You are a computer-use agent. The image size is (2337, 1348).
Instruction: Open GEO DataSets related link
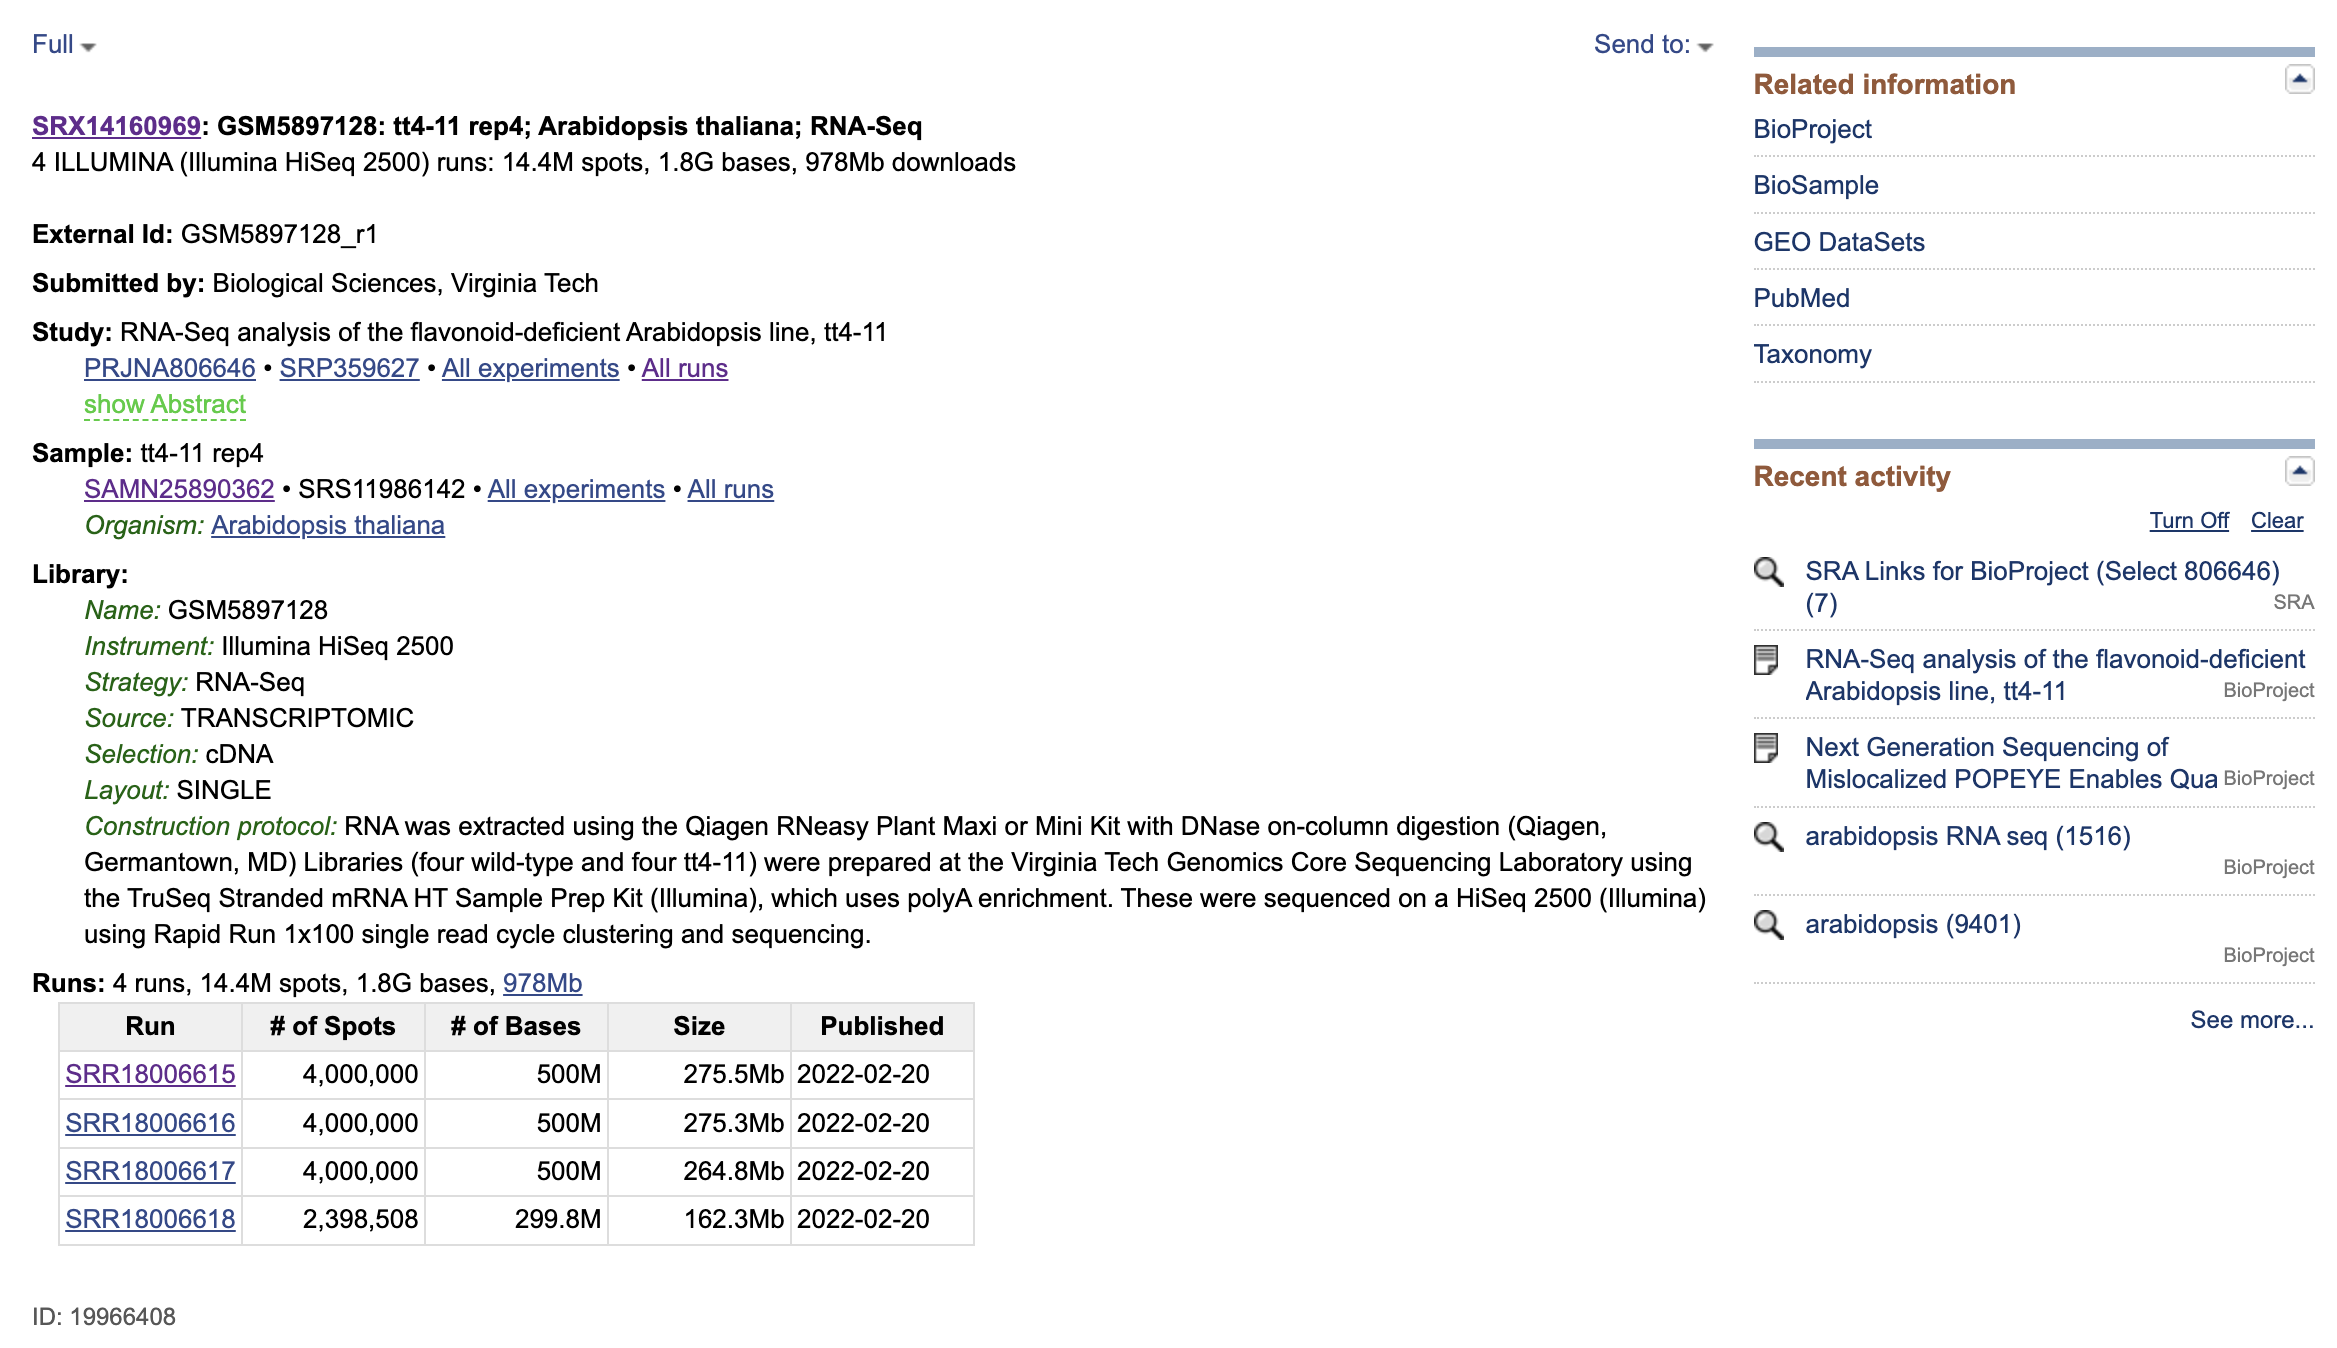(1838, 242)
